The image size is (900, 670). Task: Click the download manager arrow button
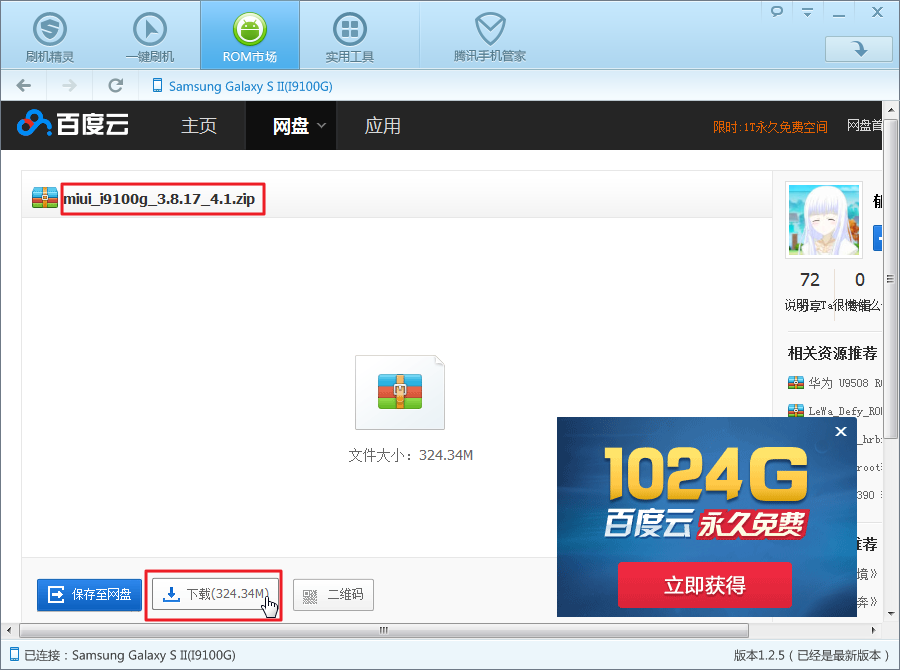click(x=859, y=49)
